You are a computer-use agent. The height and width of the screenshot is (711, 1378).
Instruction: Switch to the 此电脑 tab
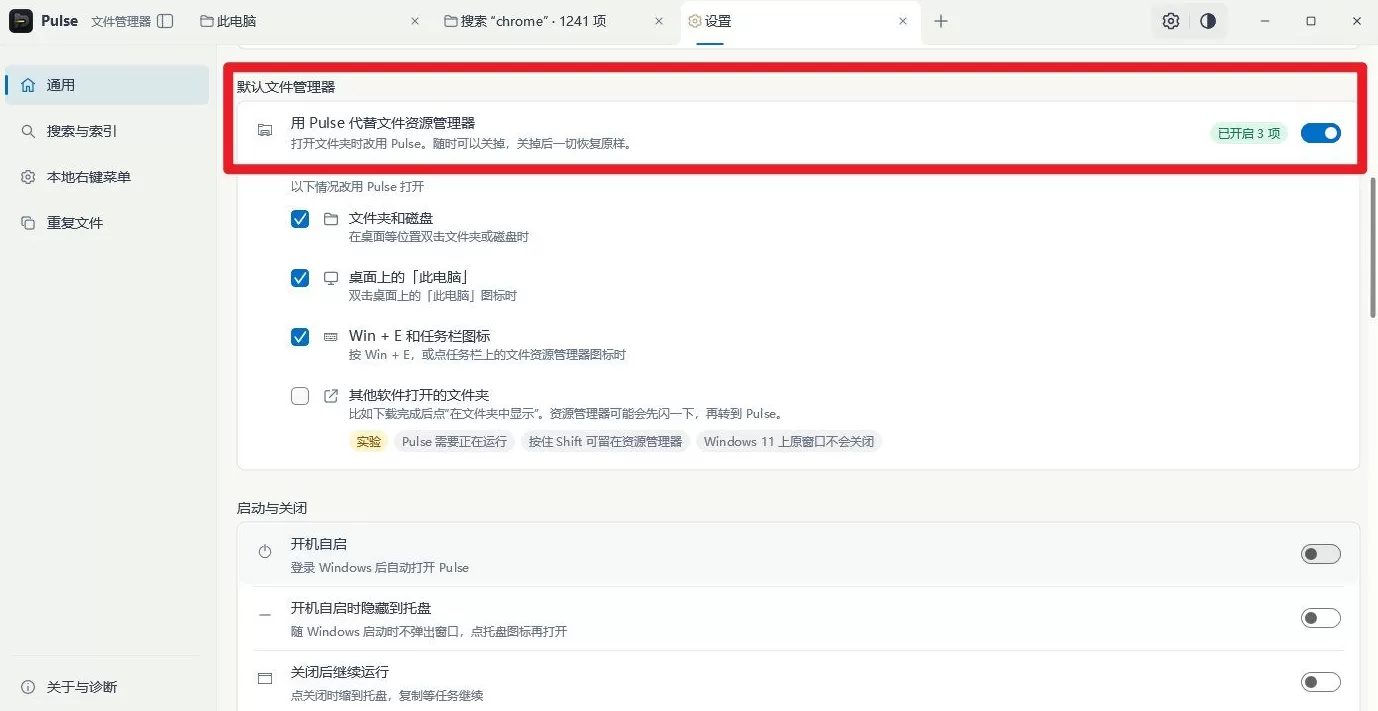click(311, 21)
